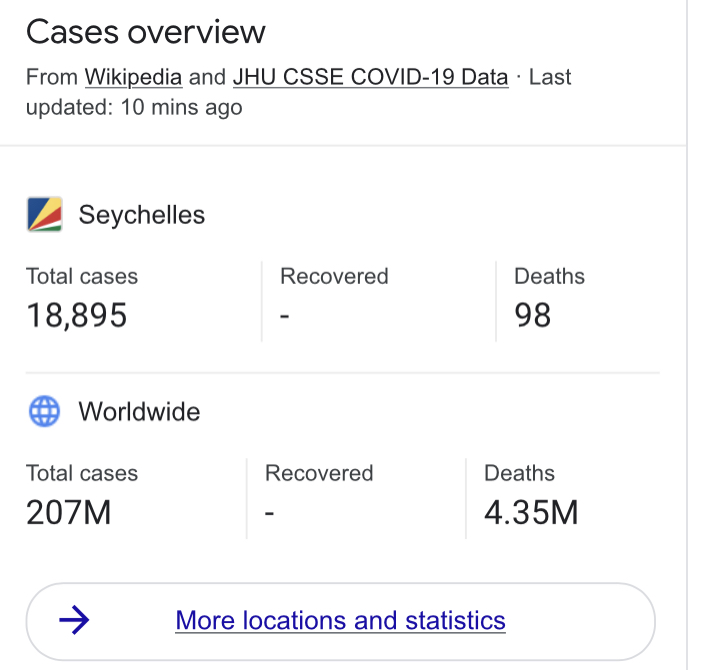This screenshot has height=670, width=703.
Task: Click the Seychelles flag icon
Action: [x=45, y=215]
